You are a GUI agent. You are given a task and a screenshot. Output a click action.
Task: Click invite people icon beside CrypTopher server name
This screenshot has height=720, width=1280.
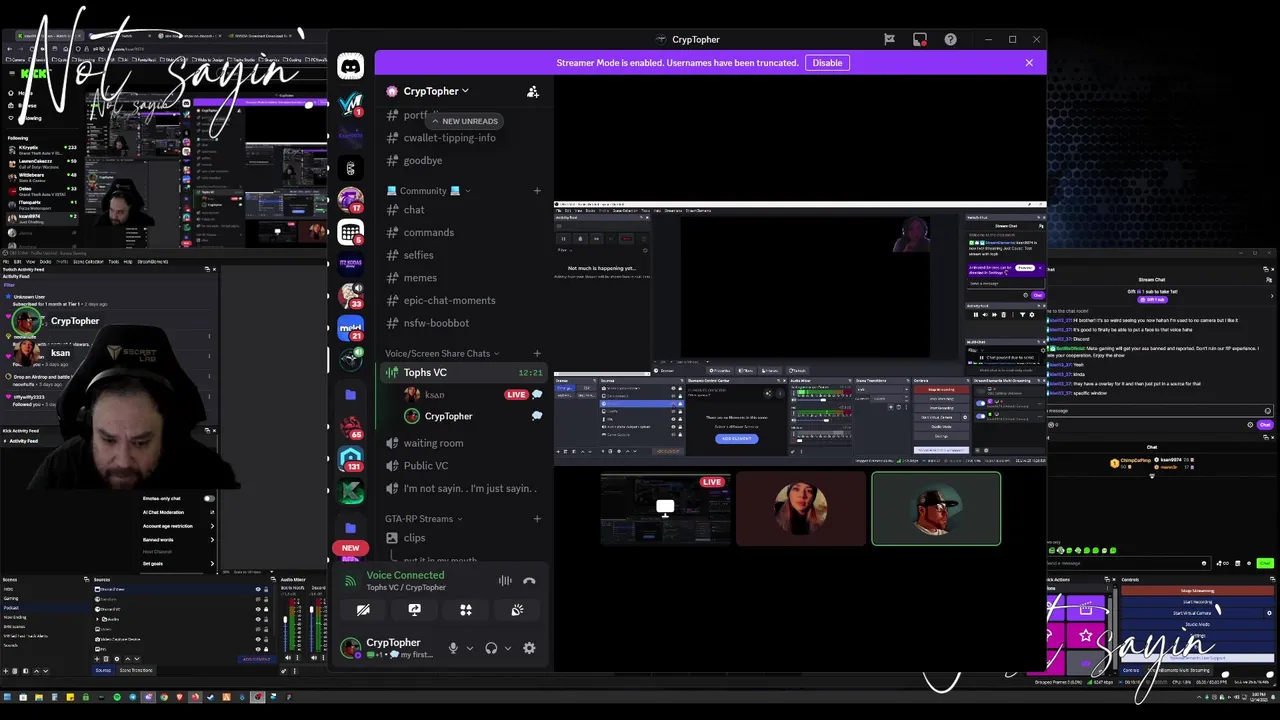[533, 91]
